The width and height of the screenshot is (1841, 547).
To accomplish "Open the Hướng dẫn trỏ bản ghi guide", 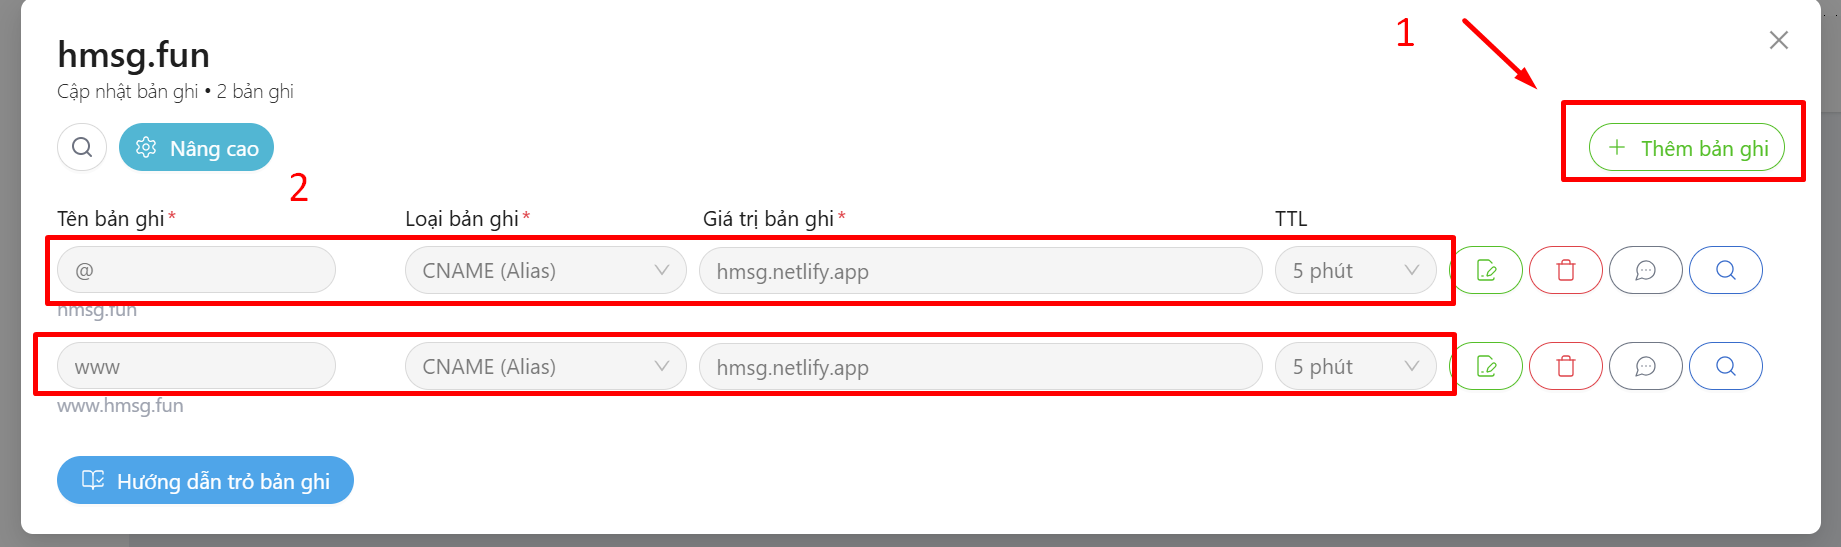I will [x=205, y=481].
